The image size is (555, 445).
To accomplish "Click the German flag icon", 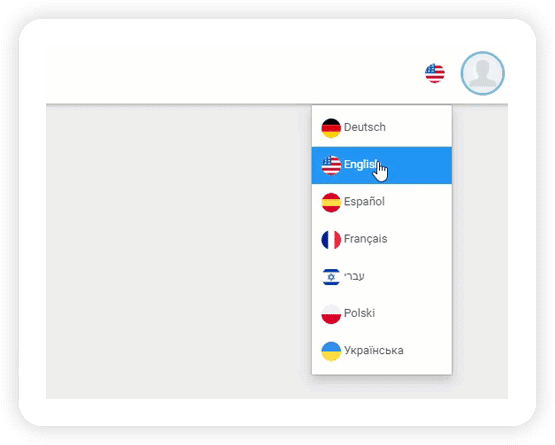I will (x=331, y=128).
